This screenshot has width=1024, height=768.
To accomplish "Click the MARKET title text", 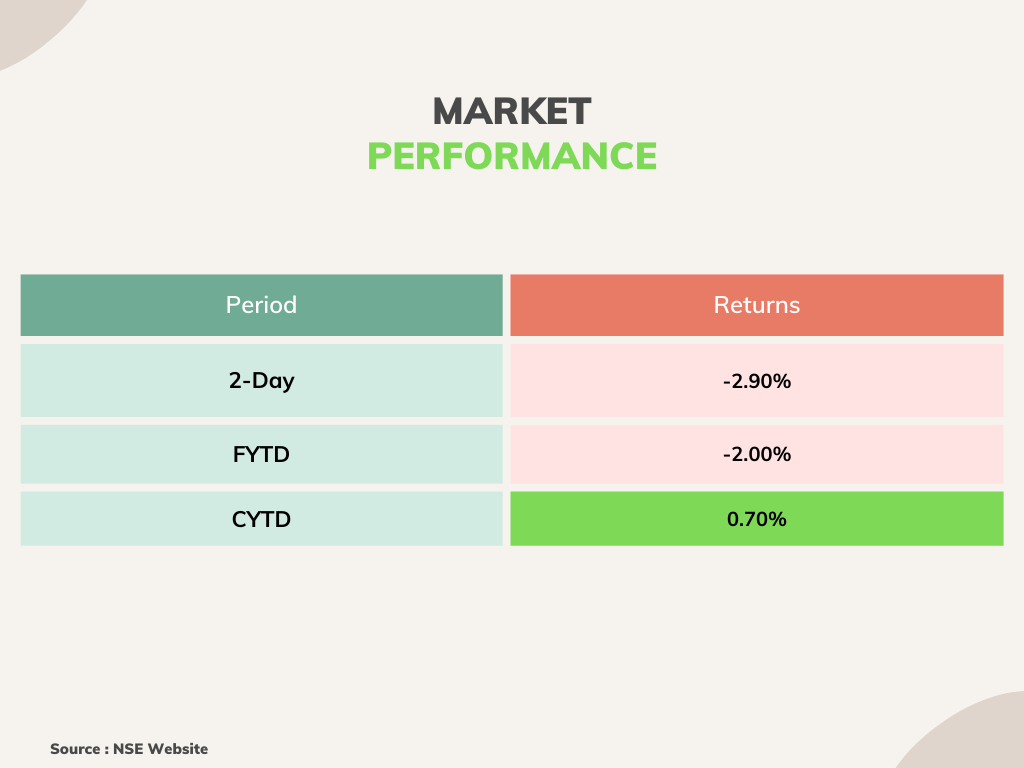I will [x=512, y=111].
